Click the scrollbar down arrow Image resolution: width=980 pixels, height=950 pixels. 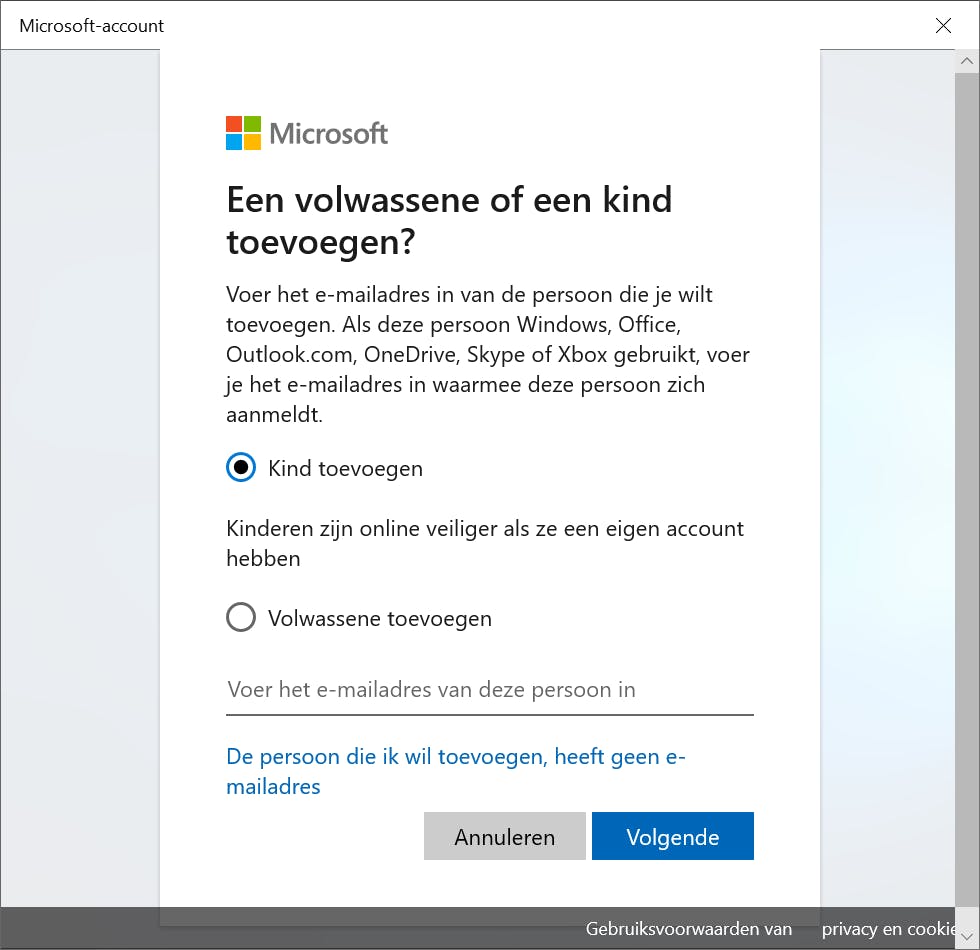click(x=966, y=932)
